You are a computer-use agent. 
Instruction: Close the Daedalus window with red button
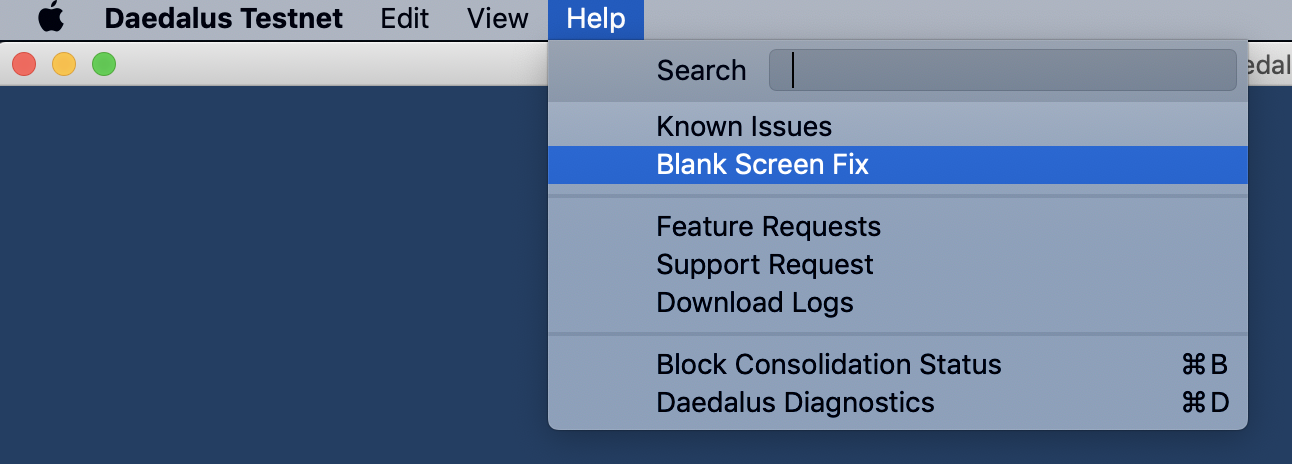24,65
